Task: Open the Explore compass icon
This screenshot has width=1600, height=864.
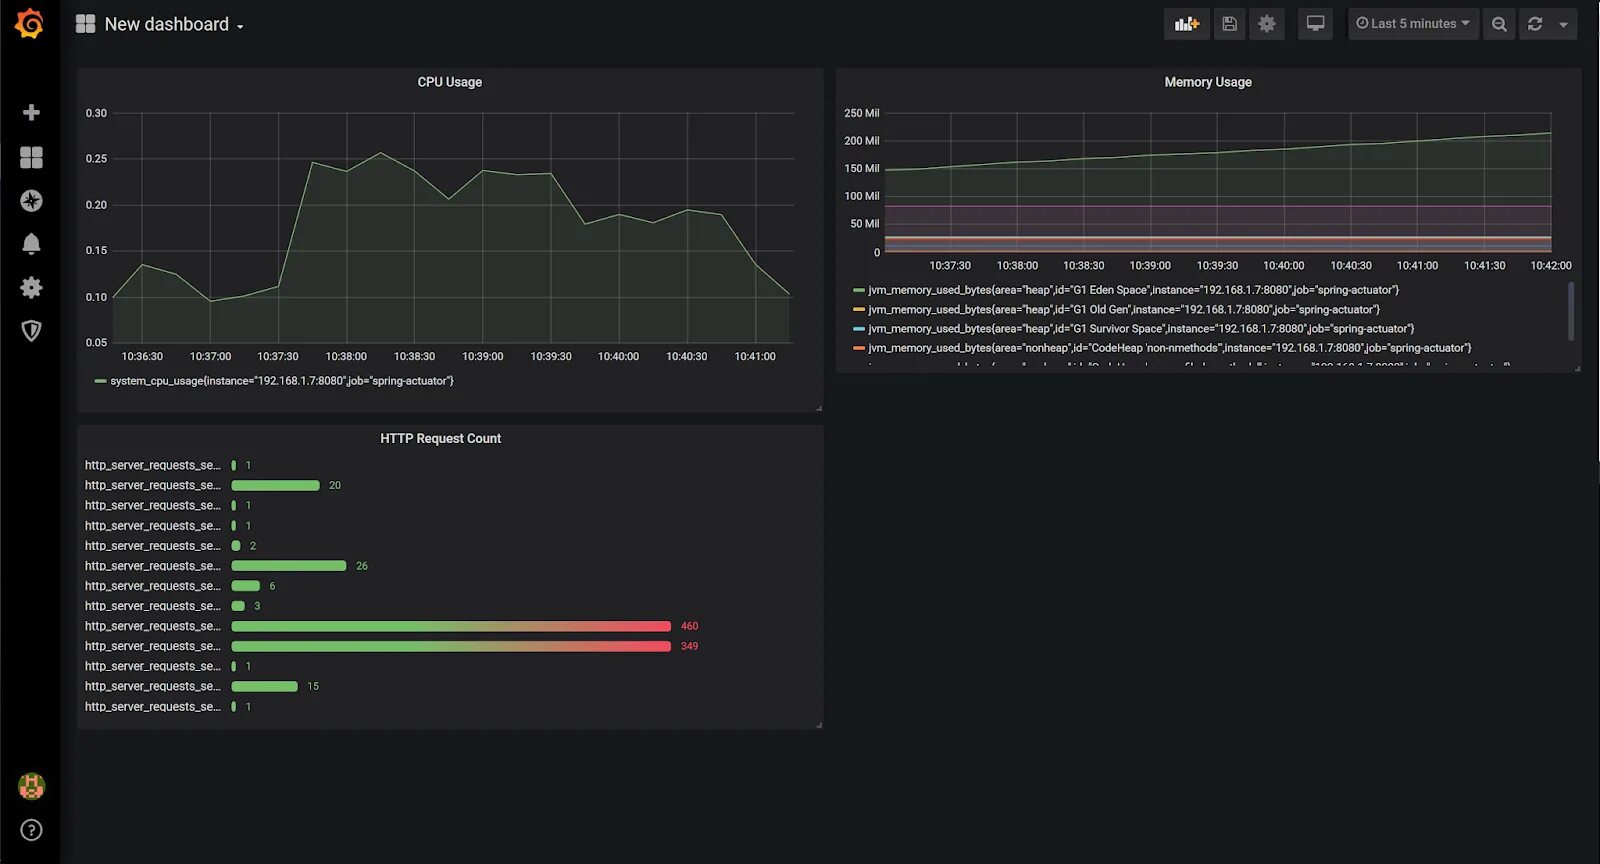Action: click(31, 201)
